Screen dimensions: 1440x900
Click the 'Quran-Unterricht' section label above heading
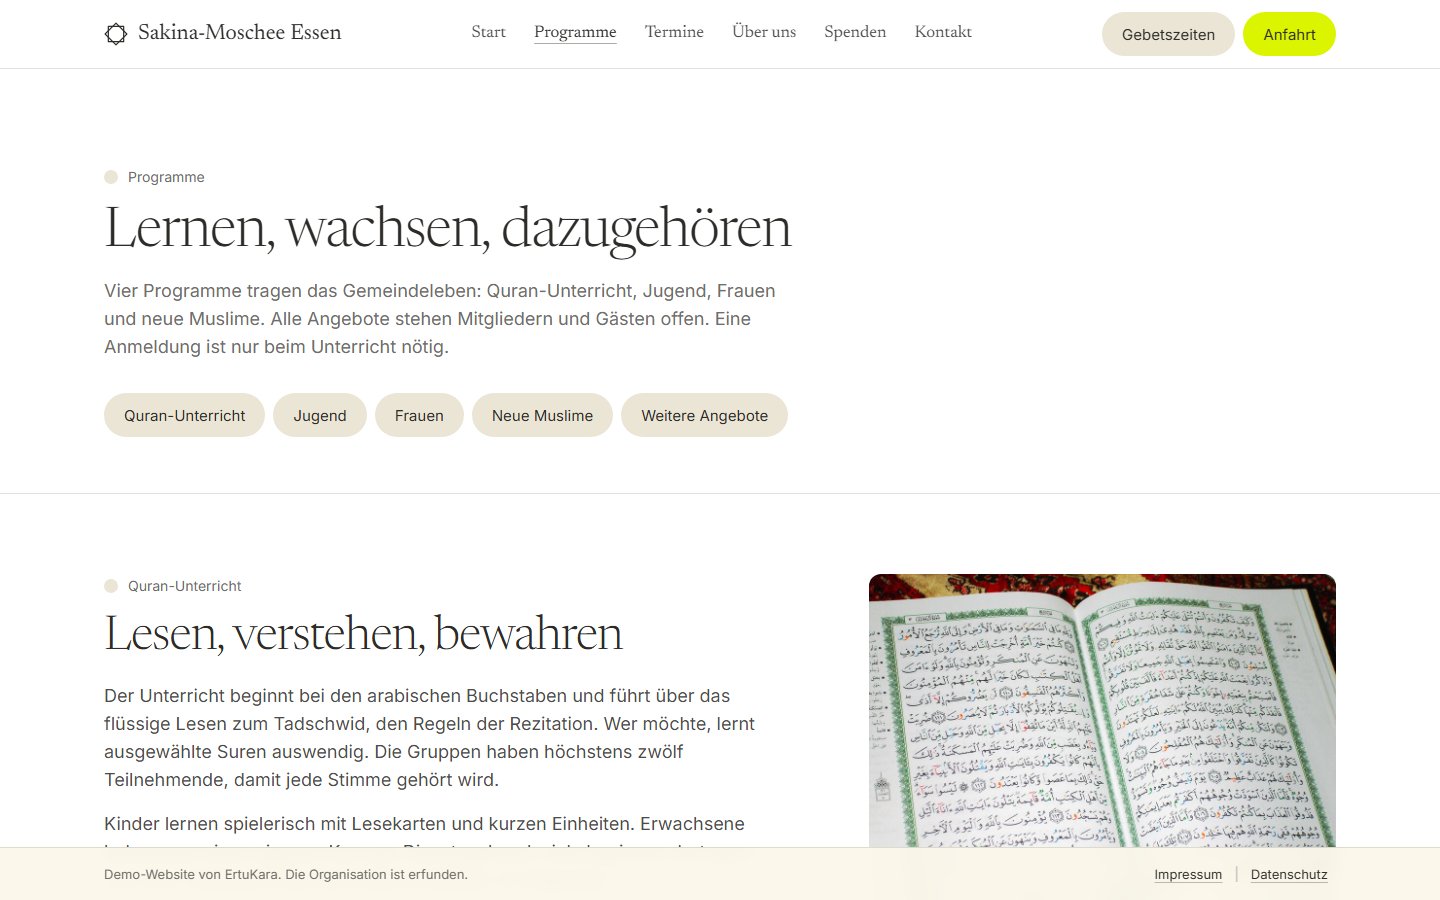[x=184, y=586]
